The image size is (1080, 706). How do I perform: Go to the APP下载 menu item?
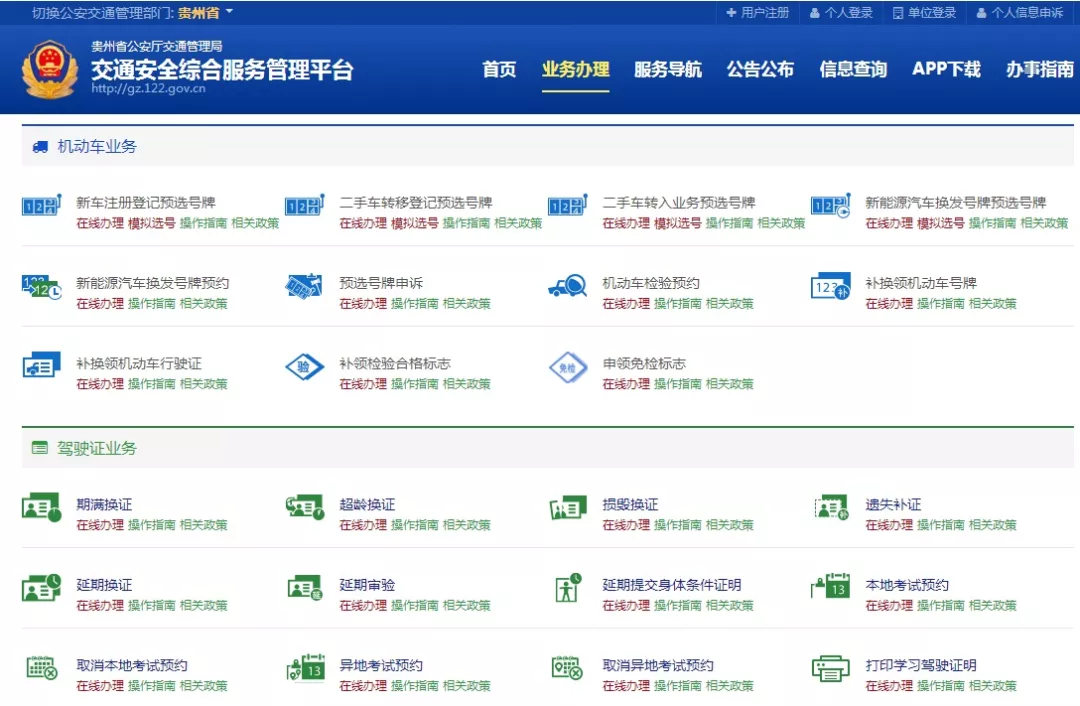pos(946,70)
